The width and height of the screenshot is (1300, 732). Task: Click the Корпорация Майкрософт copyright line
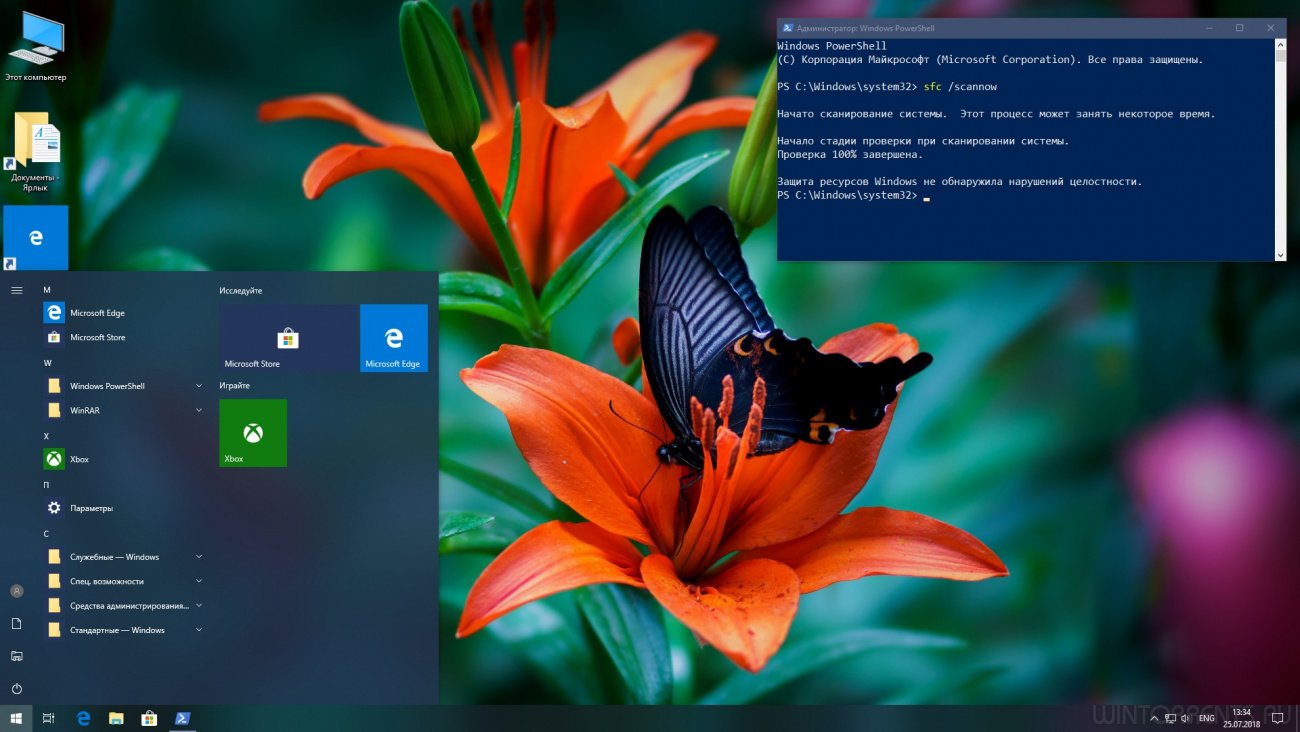pyautogui.click(x=990, y=60)
